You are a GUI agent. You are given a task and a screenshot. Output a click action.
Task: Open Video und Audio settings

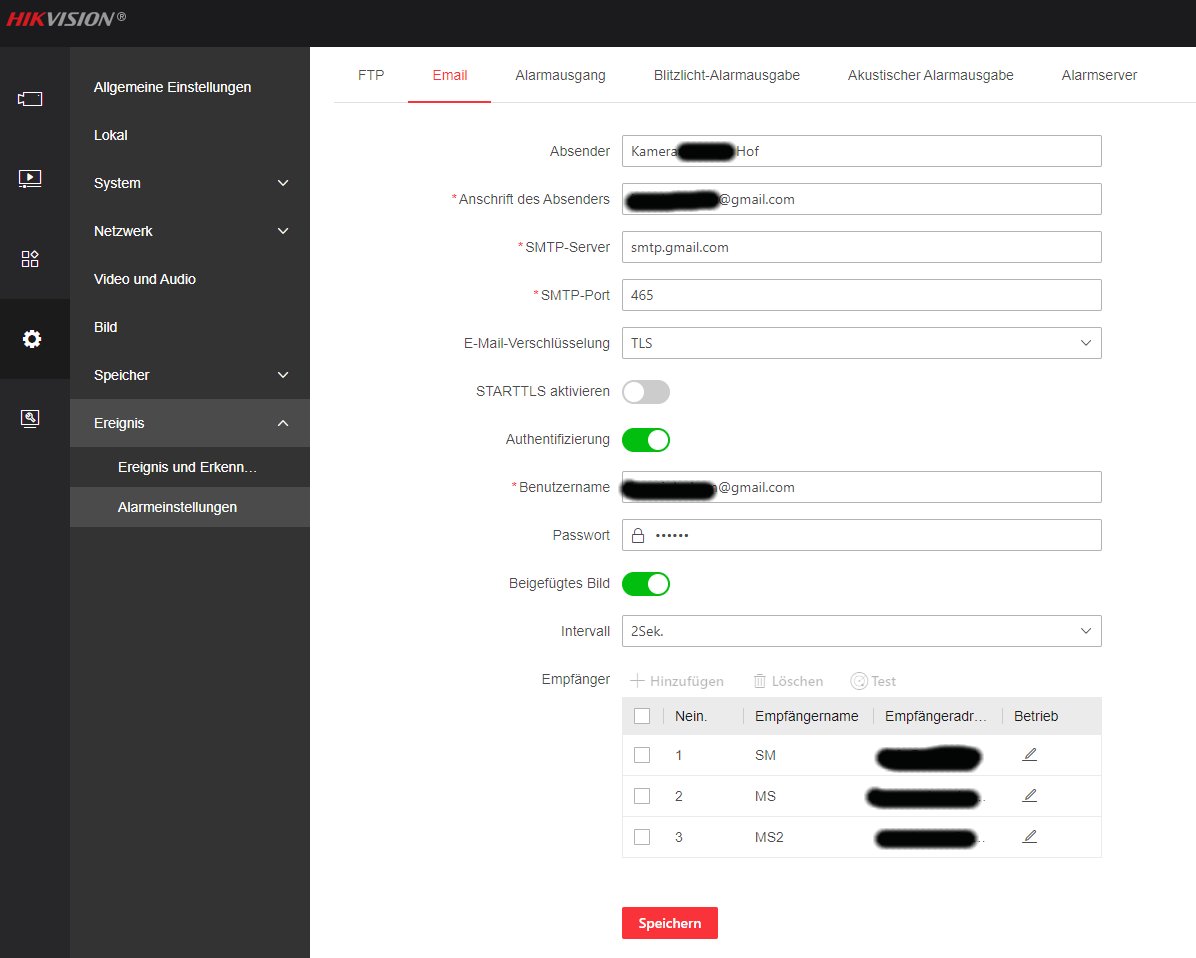pos(190,279)
